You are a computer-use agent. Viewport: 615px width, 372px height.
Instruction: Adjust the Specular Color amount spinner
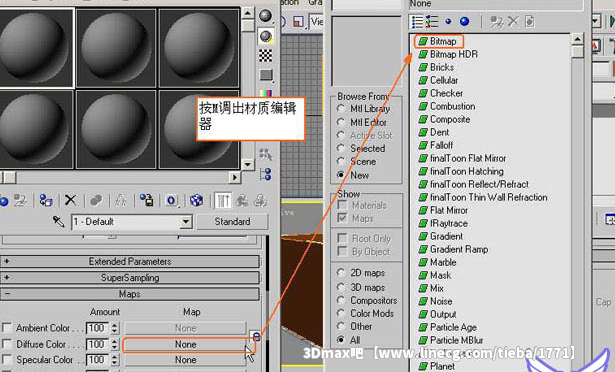tap(115, 359)
